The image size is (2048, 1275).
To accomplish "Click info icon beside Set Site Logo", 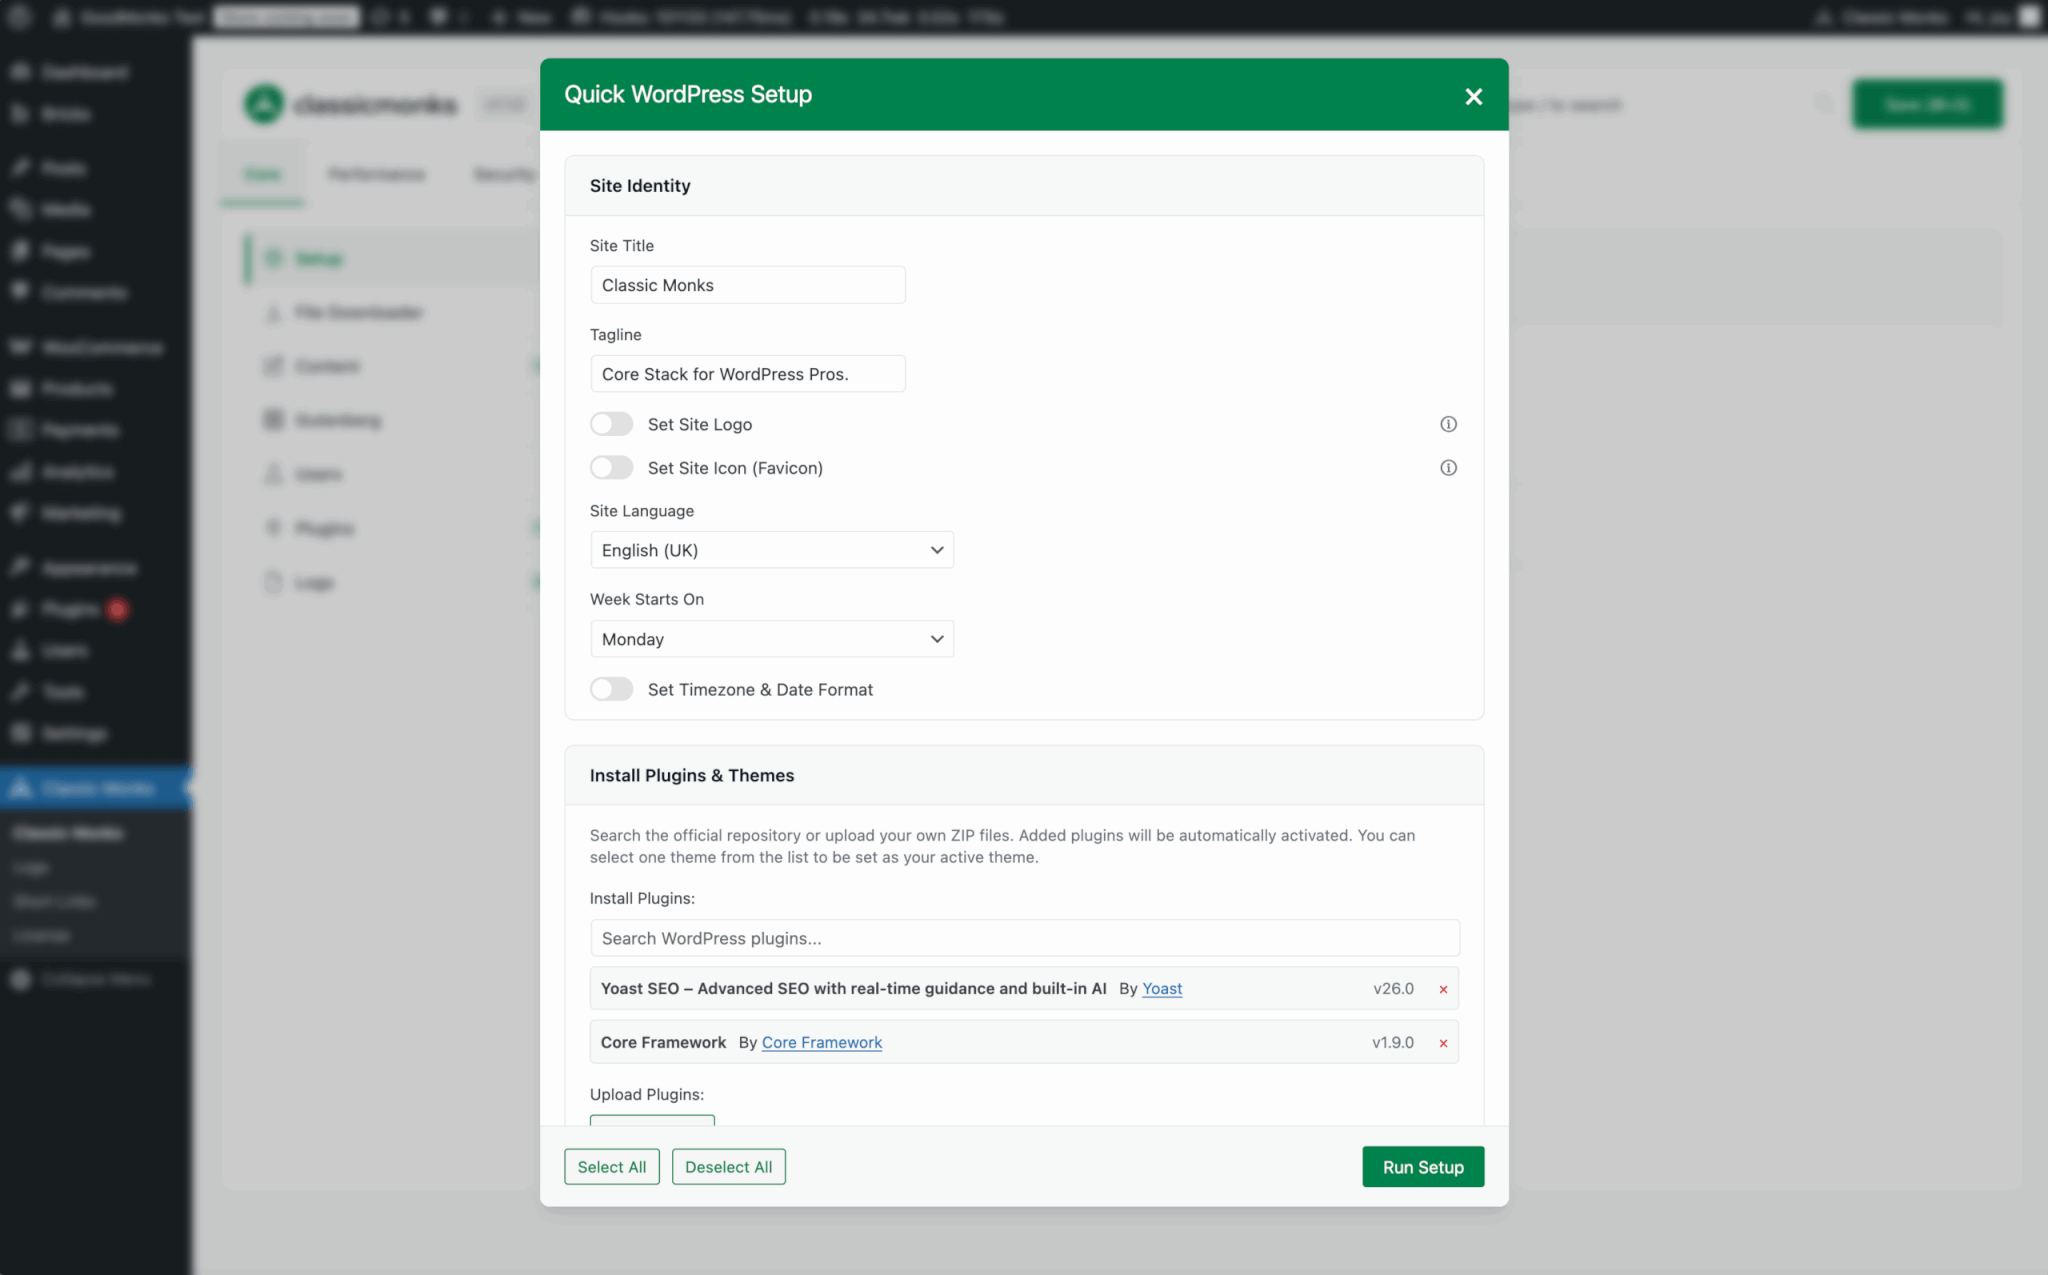I will [1447, 424].
